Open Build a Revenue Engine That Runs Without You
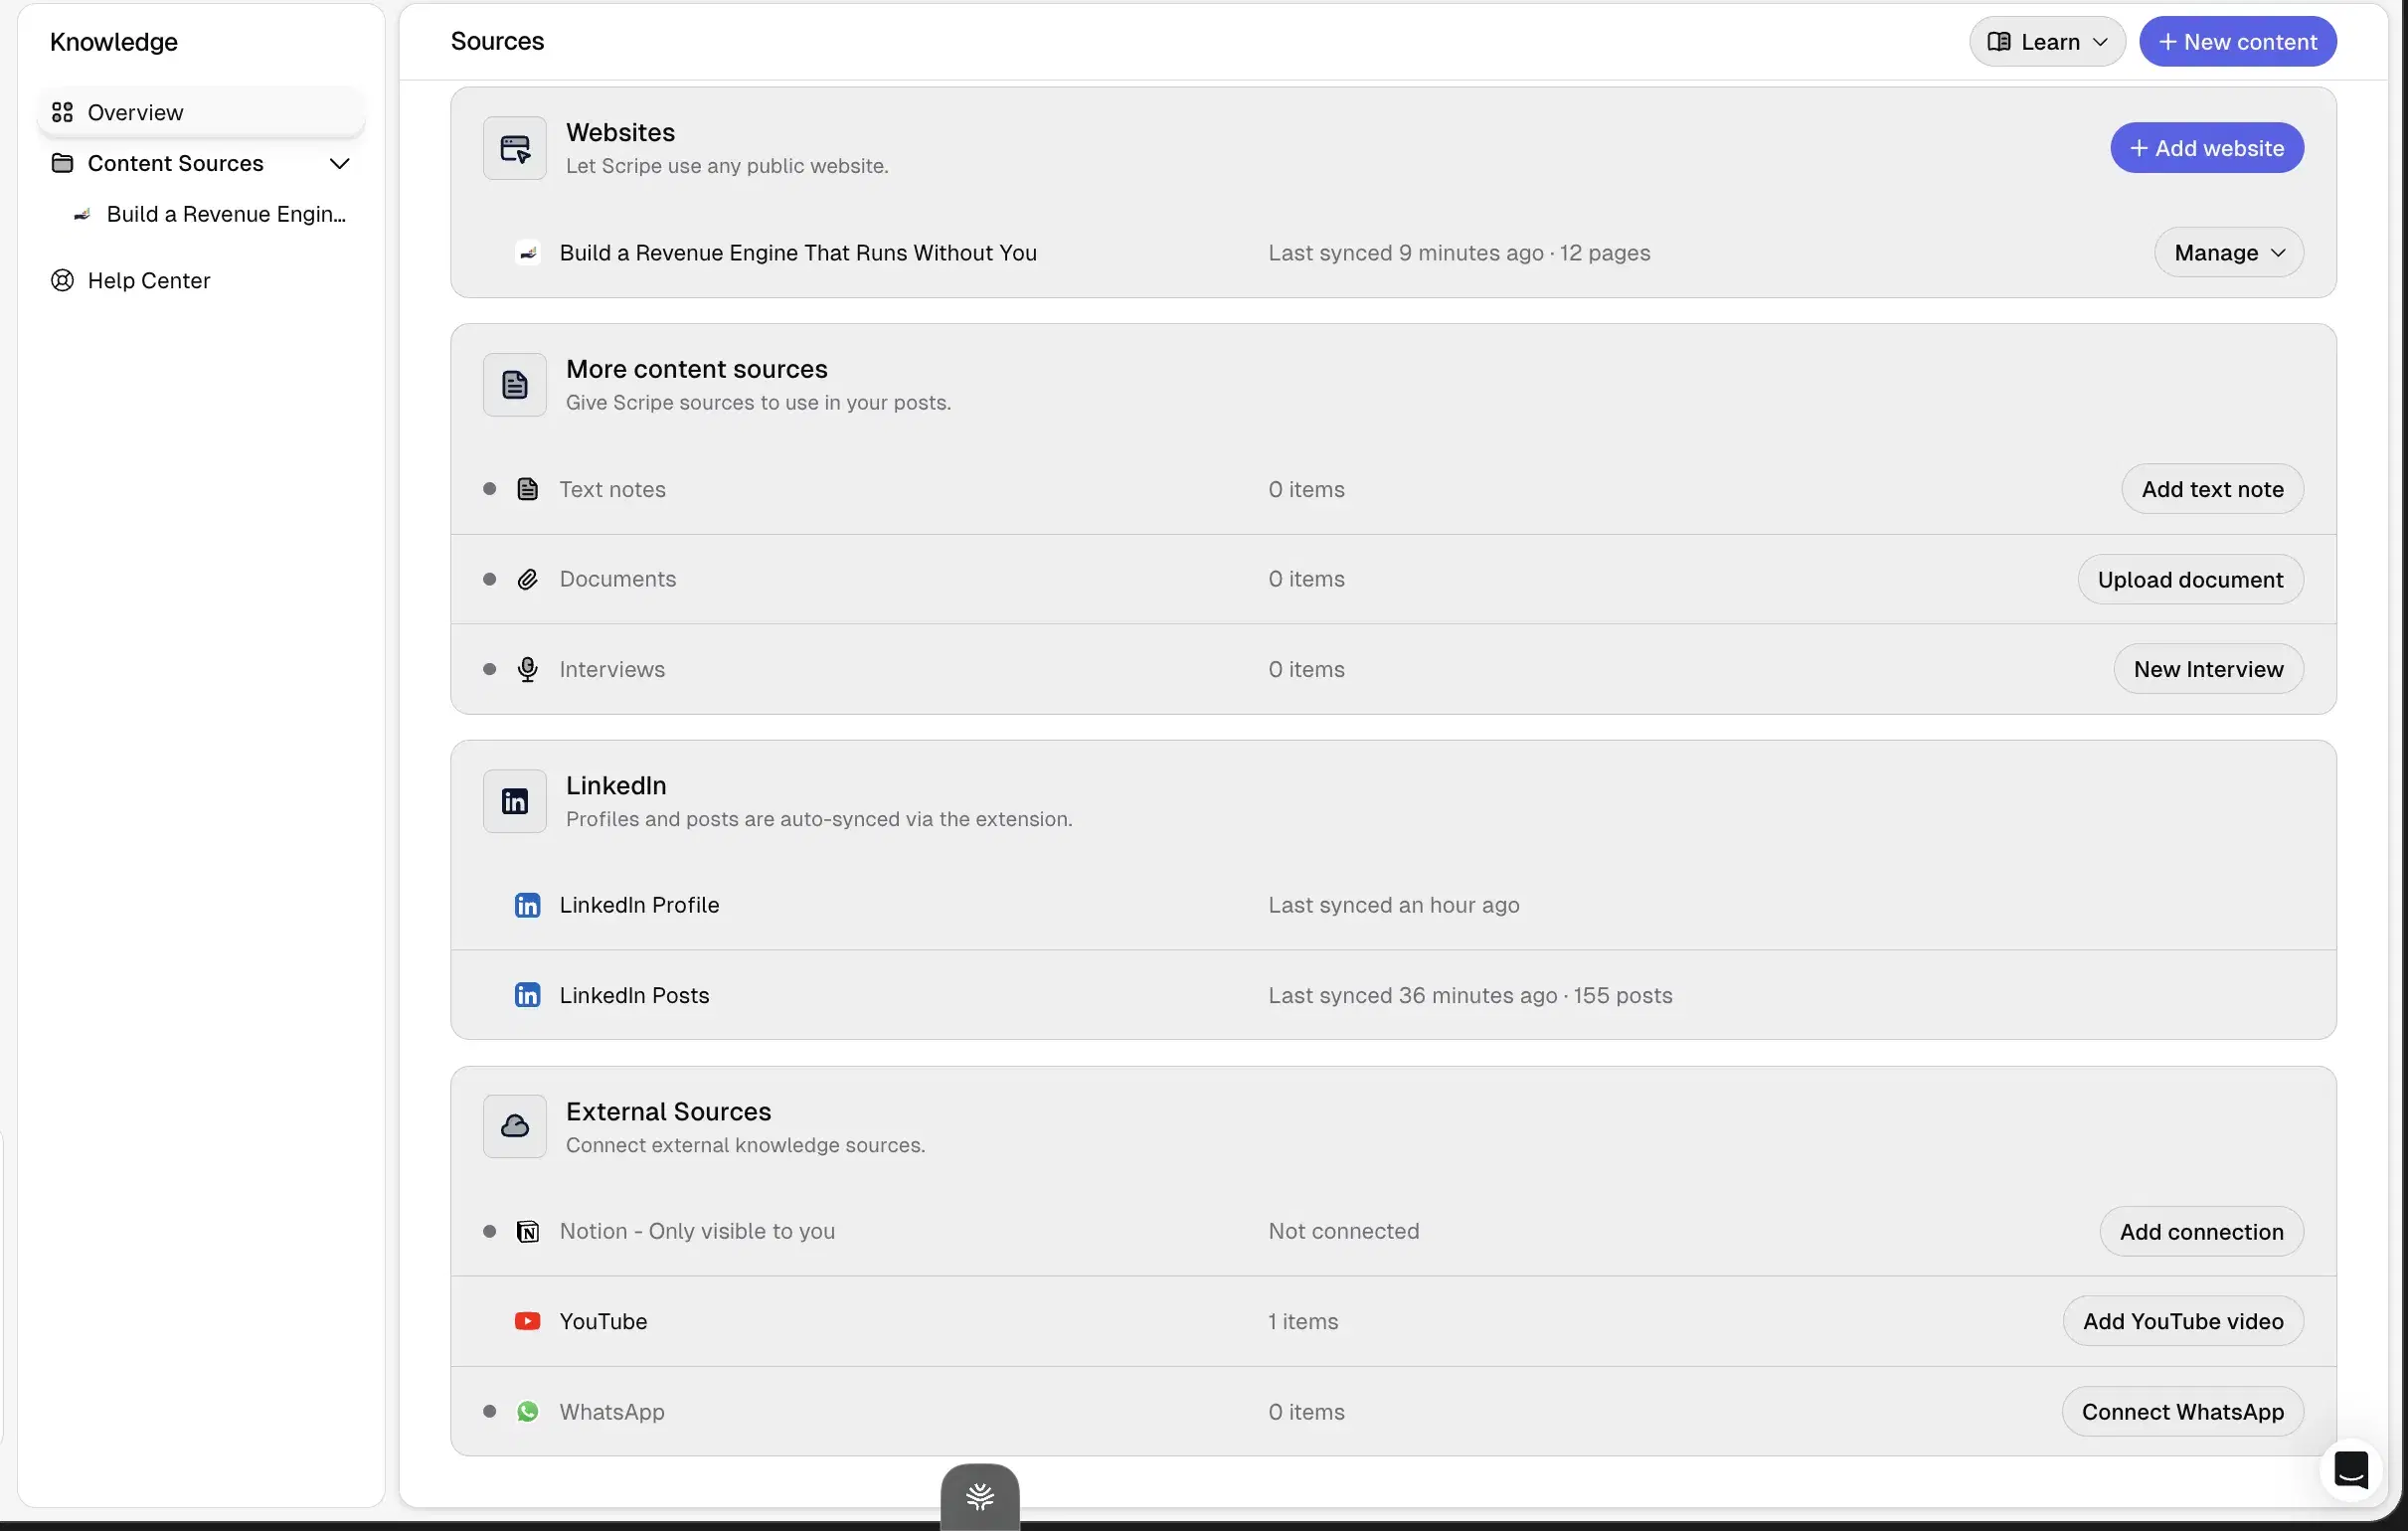Viewport: 2408px width, 1531px height. pos(797,253)
